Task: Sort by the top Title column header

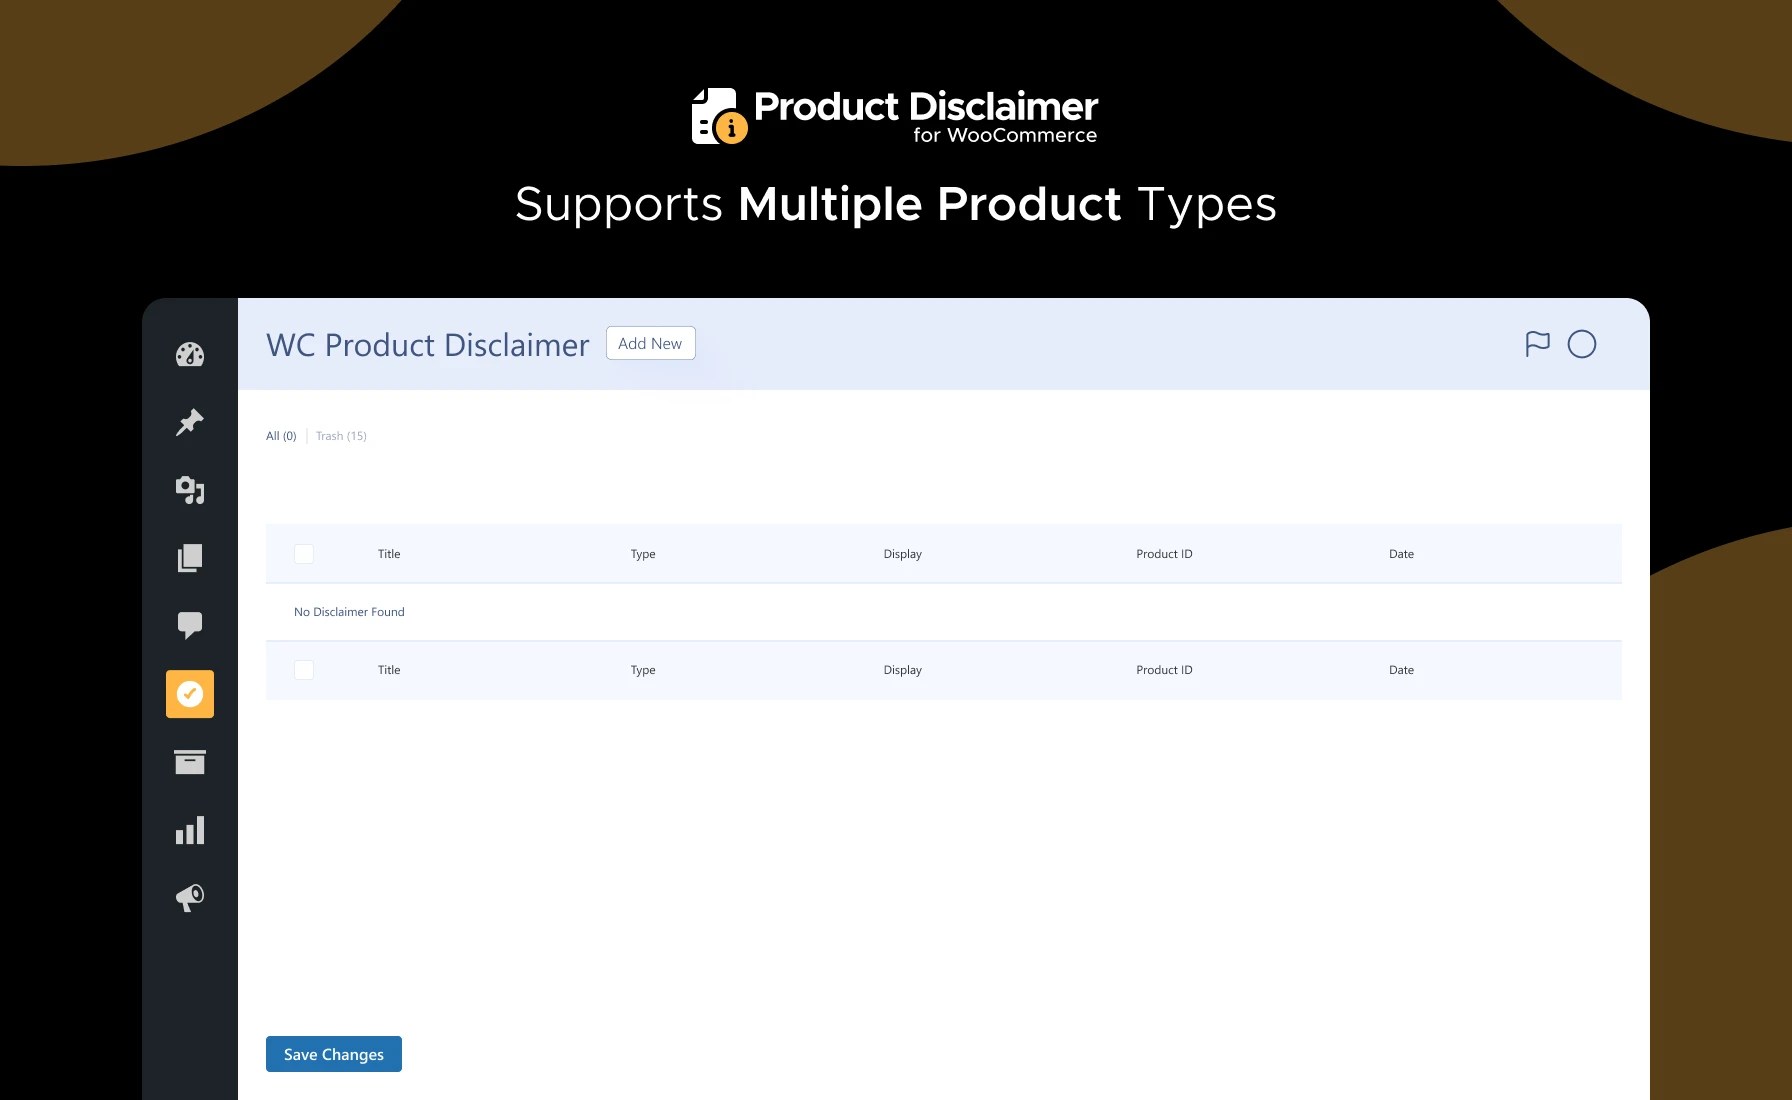Action: pos(389,554)
